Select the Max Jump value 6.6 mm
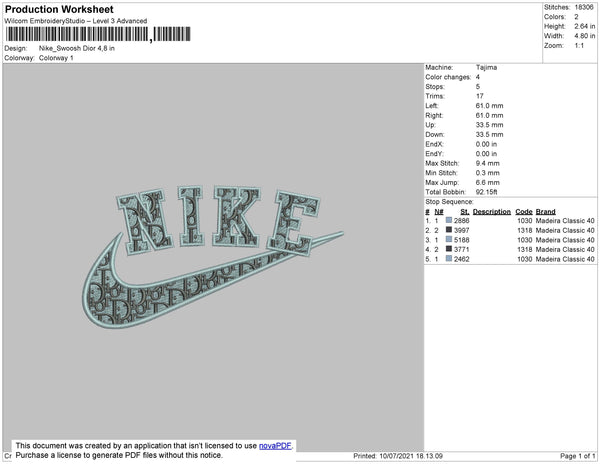The image size is (600, 464). (x=488, y=182)
